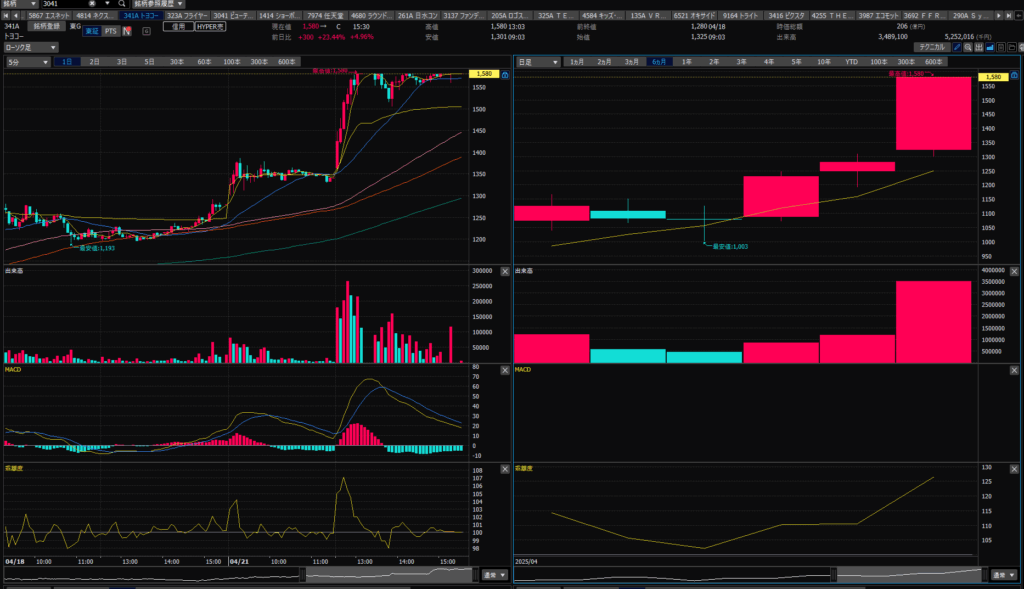Click the tallest daily volume bar
The width and height of the screenshot is (1024, 589).
pos(933,322)
